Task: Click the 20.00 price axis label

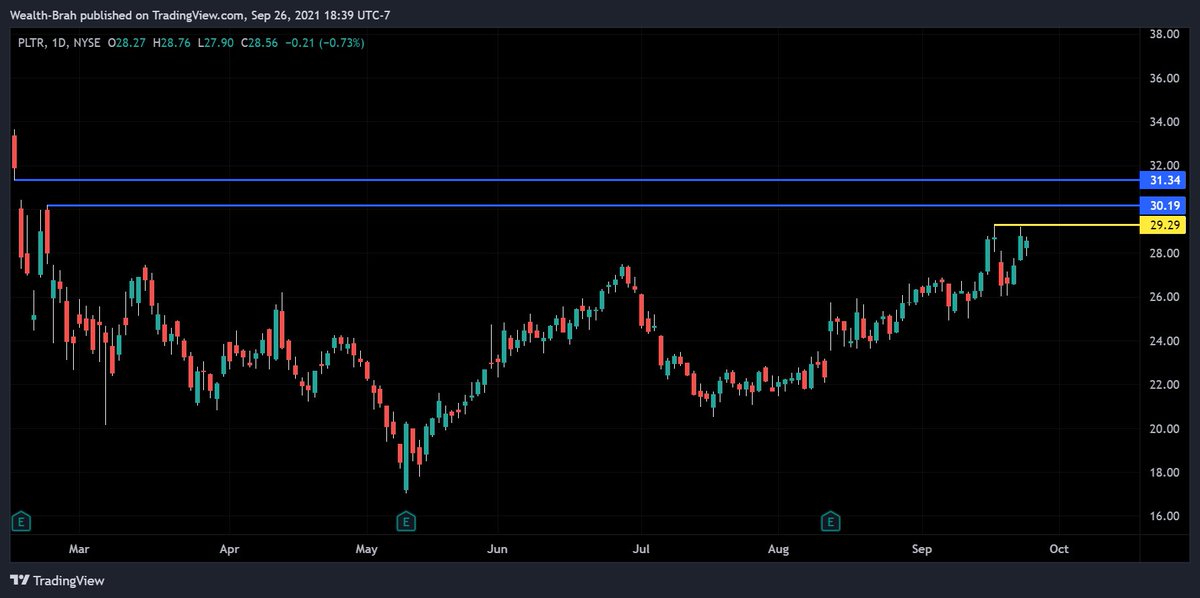Action: 1165,430
